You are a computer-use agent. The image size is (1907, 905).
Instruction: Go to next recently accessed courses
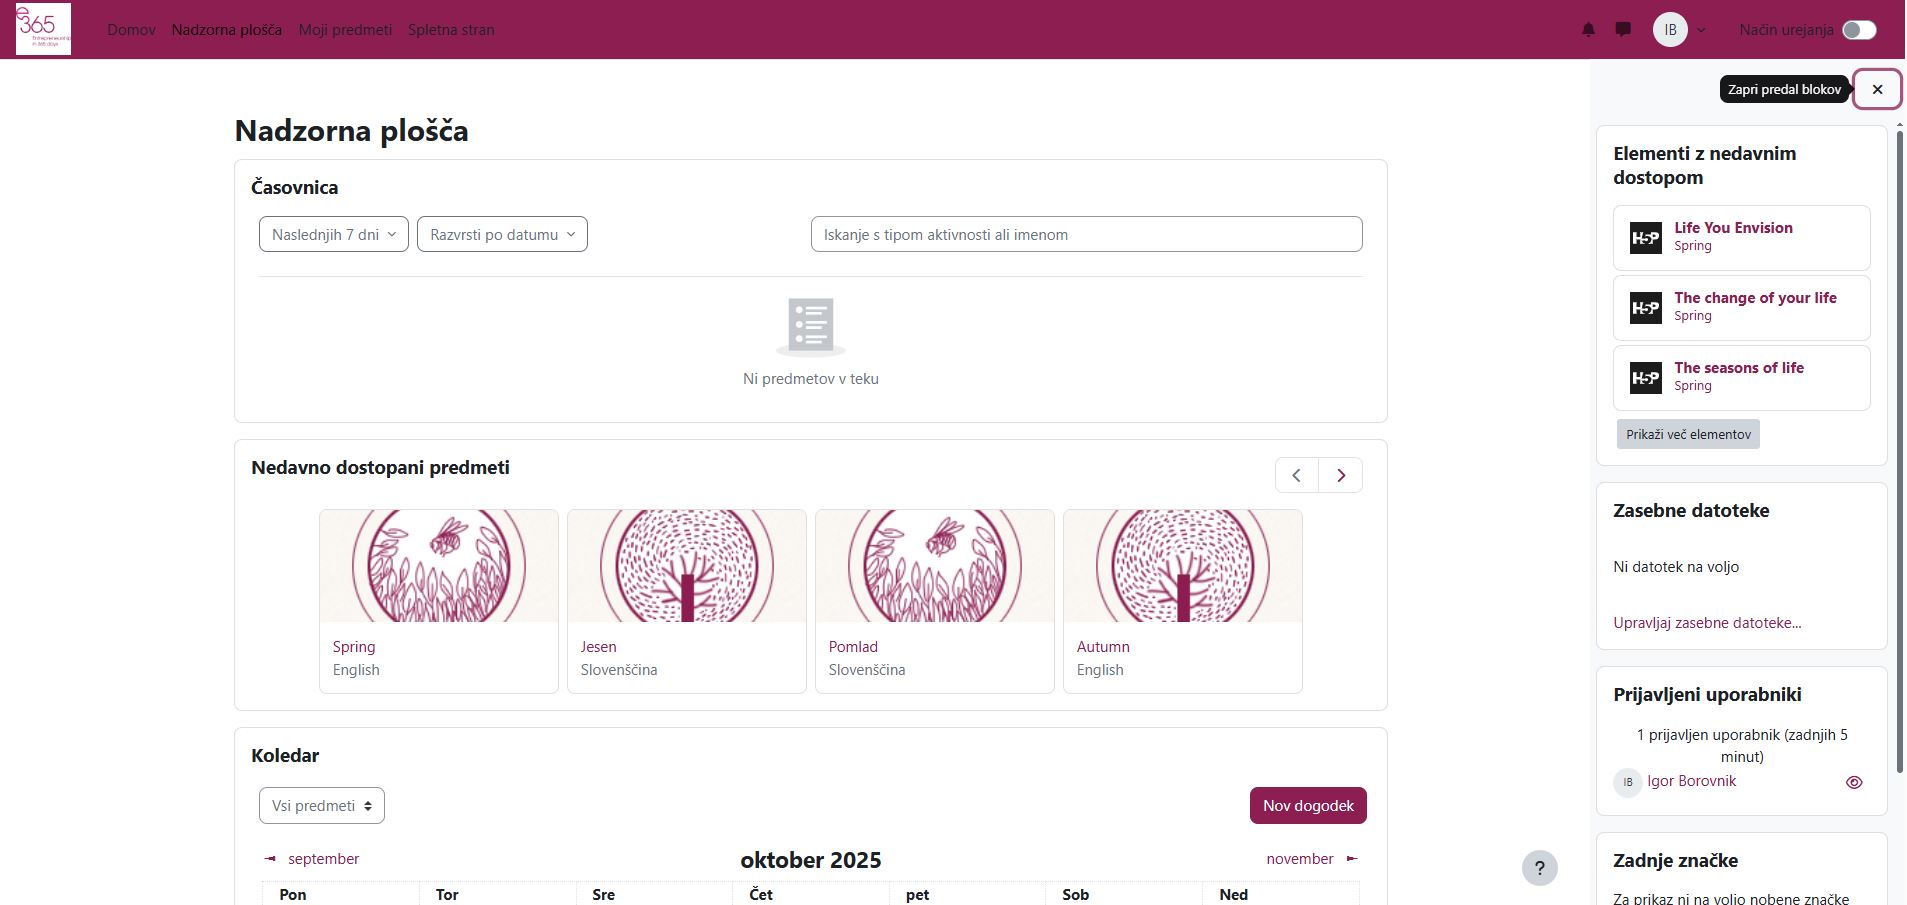coord(1340,475)
